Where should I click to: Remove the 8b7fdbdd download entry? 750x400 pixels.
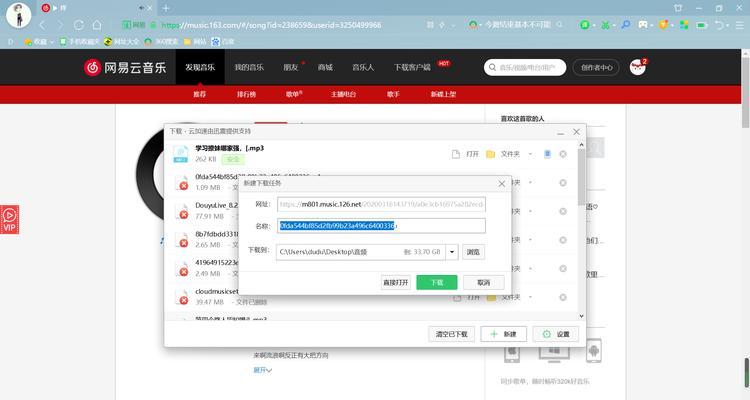coord(563,240)
